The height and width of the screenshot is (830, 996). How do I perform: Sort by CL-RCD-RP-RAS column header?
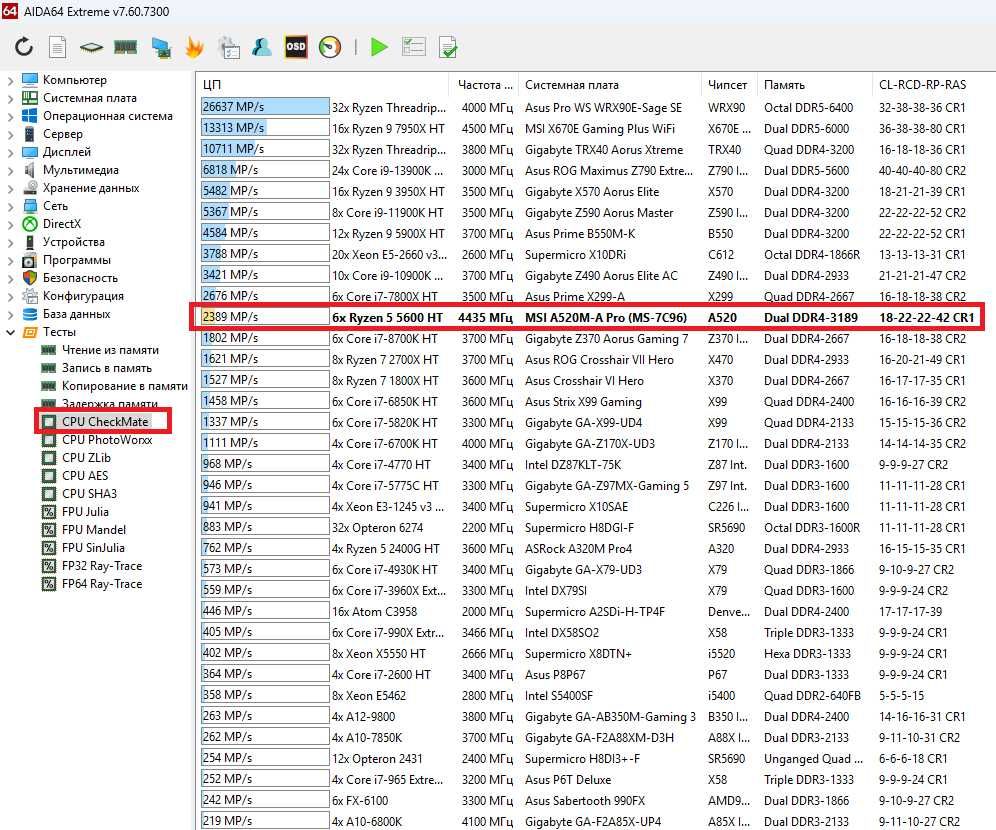click(922, 84)
